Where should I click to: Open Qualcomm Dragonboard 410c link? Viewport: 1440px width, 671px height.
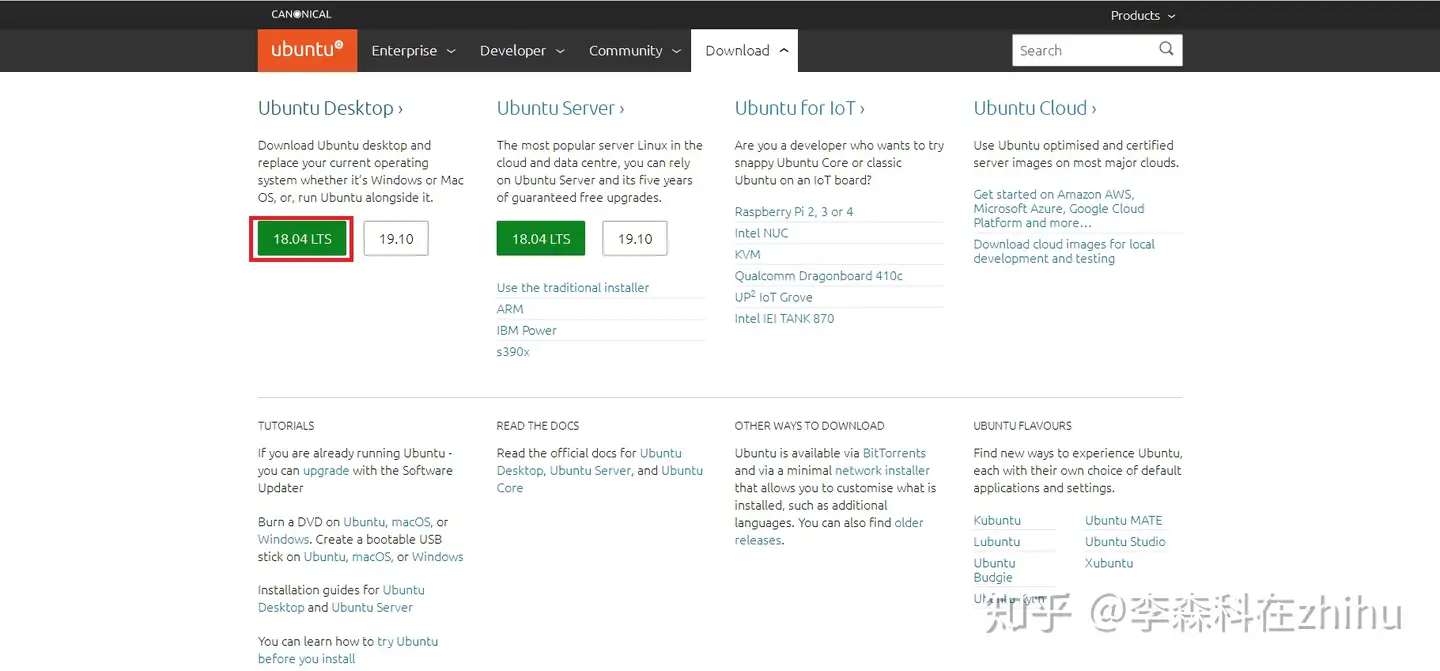coord(819,276)
